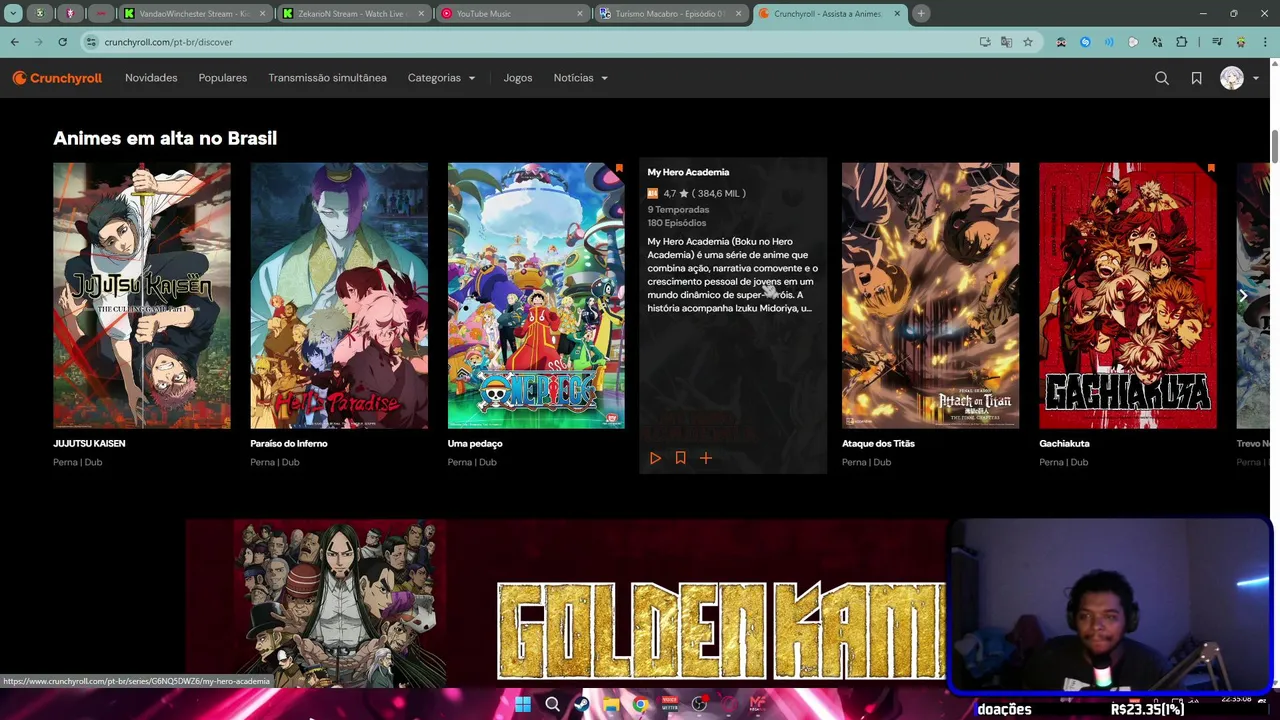This screenshot has width=1280, height=720.
Task: Open OBS Studio from the taskbar
Action: (699, 705)
